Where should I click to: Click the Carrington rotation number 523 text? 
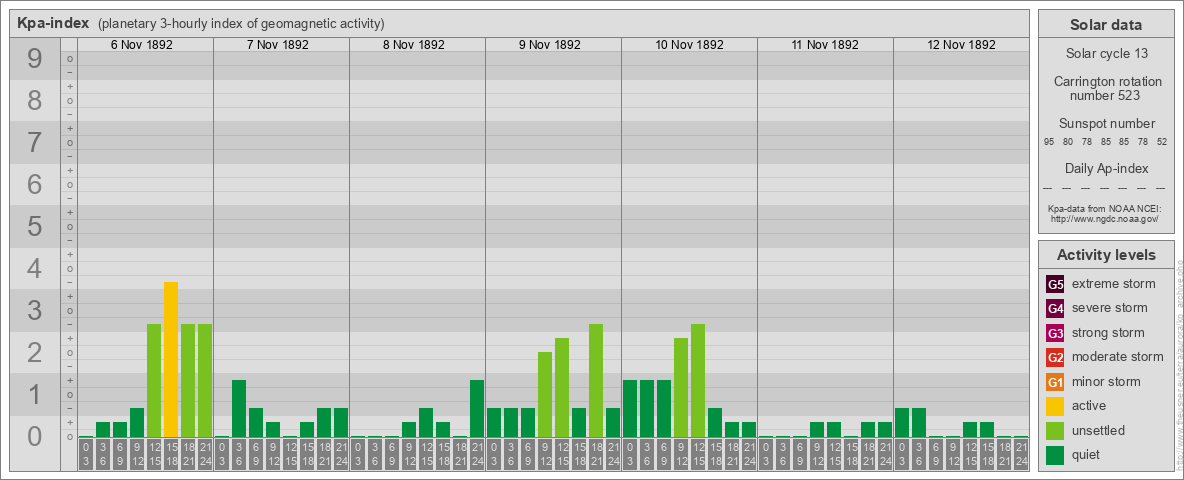tap(1106, 88)
